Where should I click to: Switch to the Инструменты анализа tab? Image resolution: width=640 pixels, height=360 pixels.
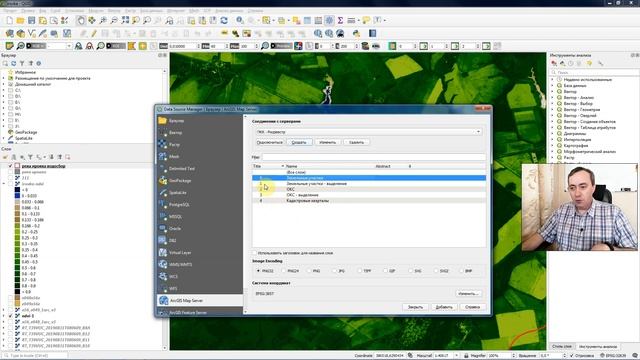pyautogui.click(x=598, y=347)
